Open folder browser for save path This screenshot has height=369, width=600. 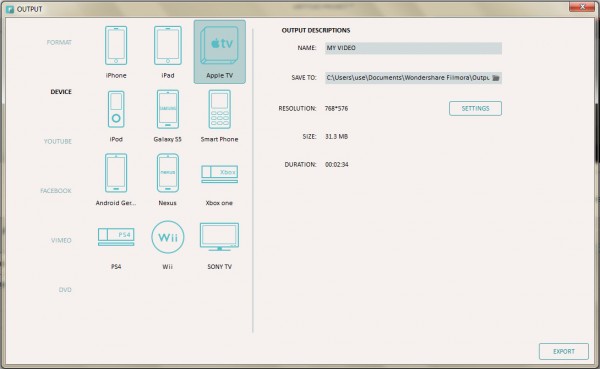click(496, 78)
